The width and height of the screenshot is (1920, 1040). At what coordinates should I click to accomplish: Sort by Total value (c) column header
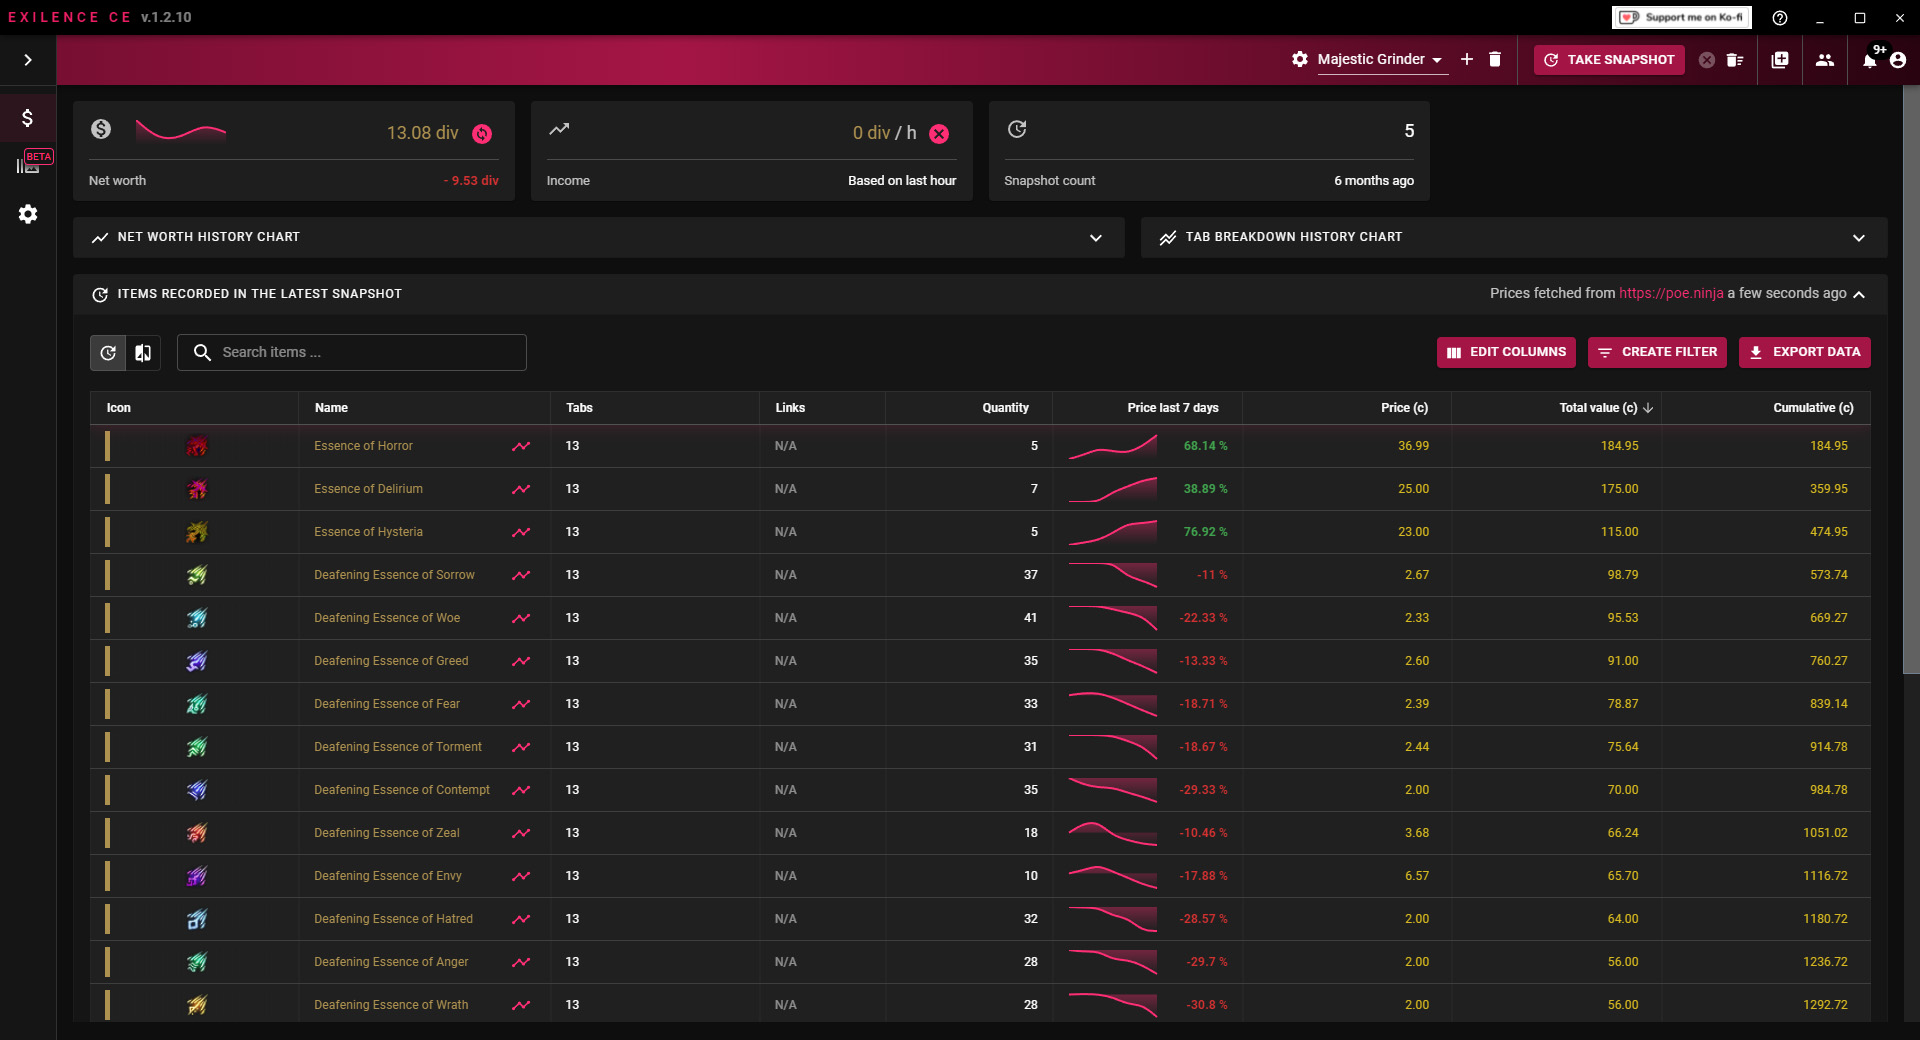[x=1598, y=408]
